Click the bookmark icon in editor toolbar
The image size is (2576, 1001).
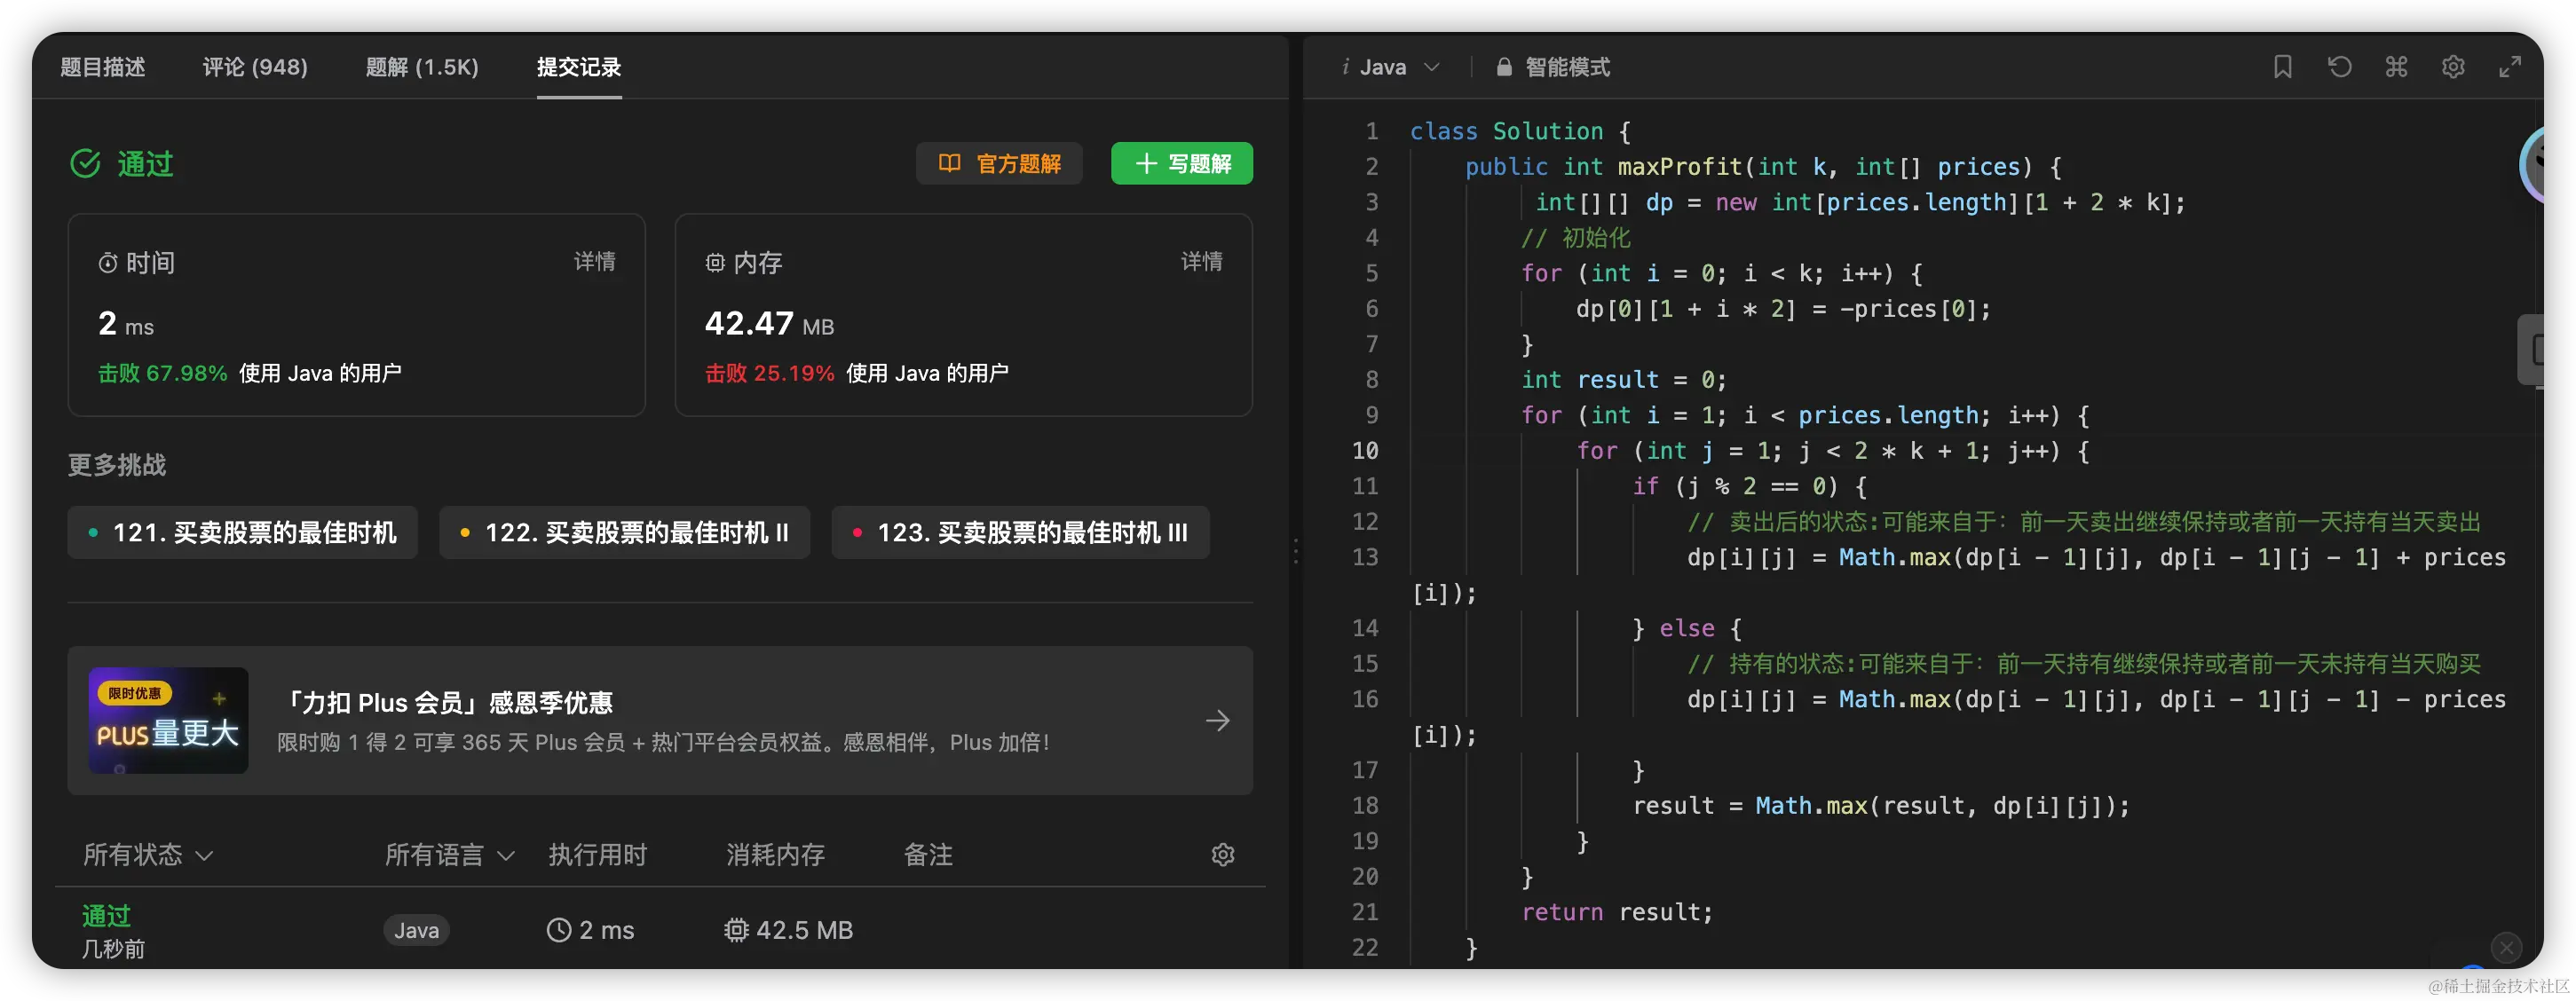[2282, 67]
